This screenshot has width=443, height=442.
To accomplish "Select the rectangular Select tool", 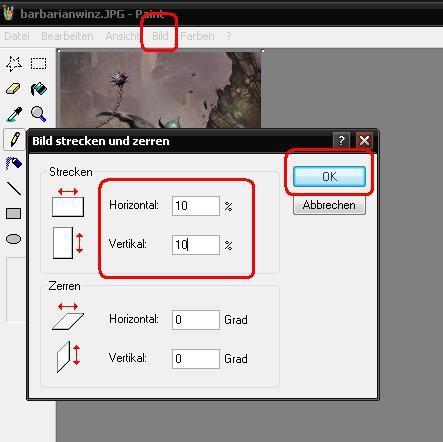I will coord(38,63).
